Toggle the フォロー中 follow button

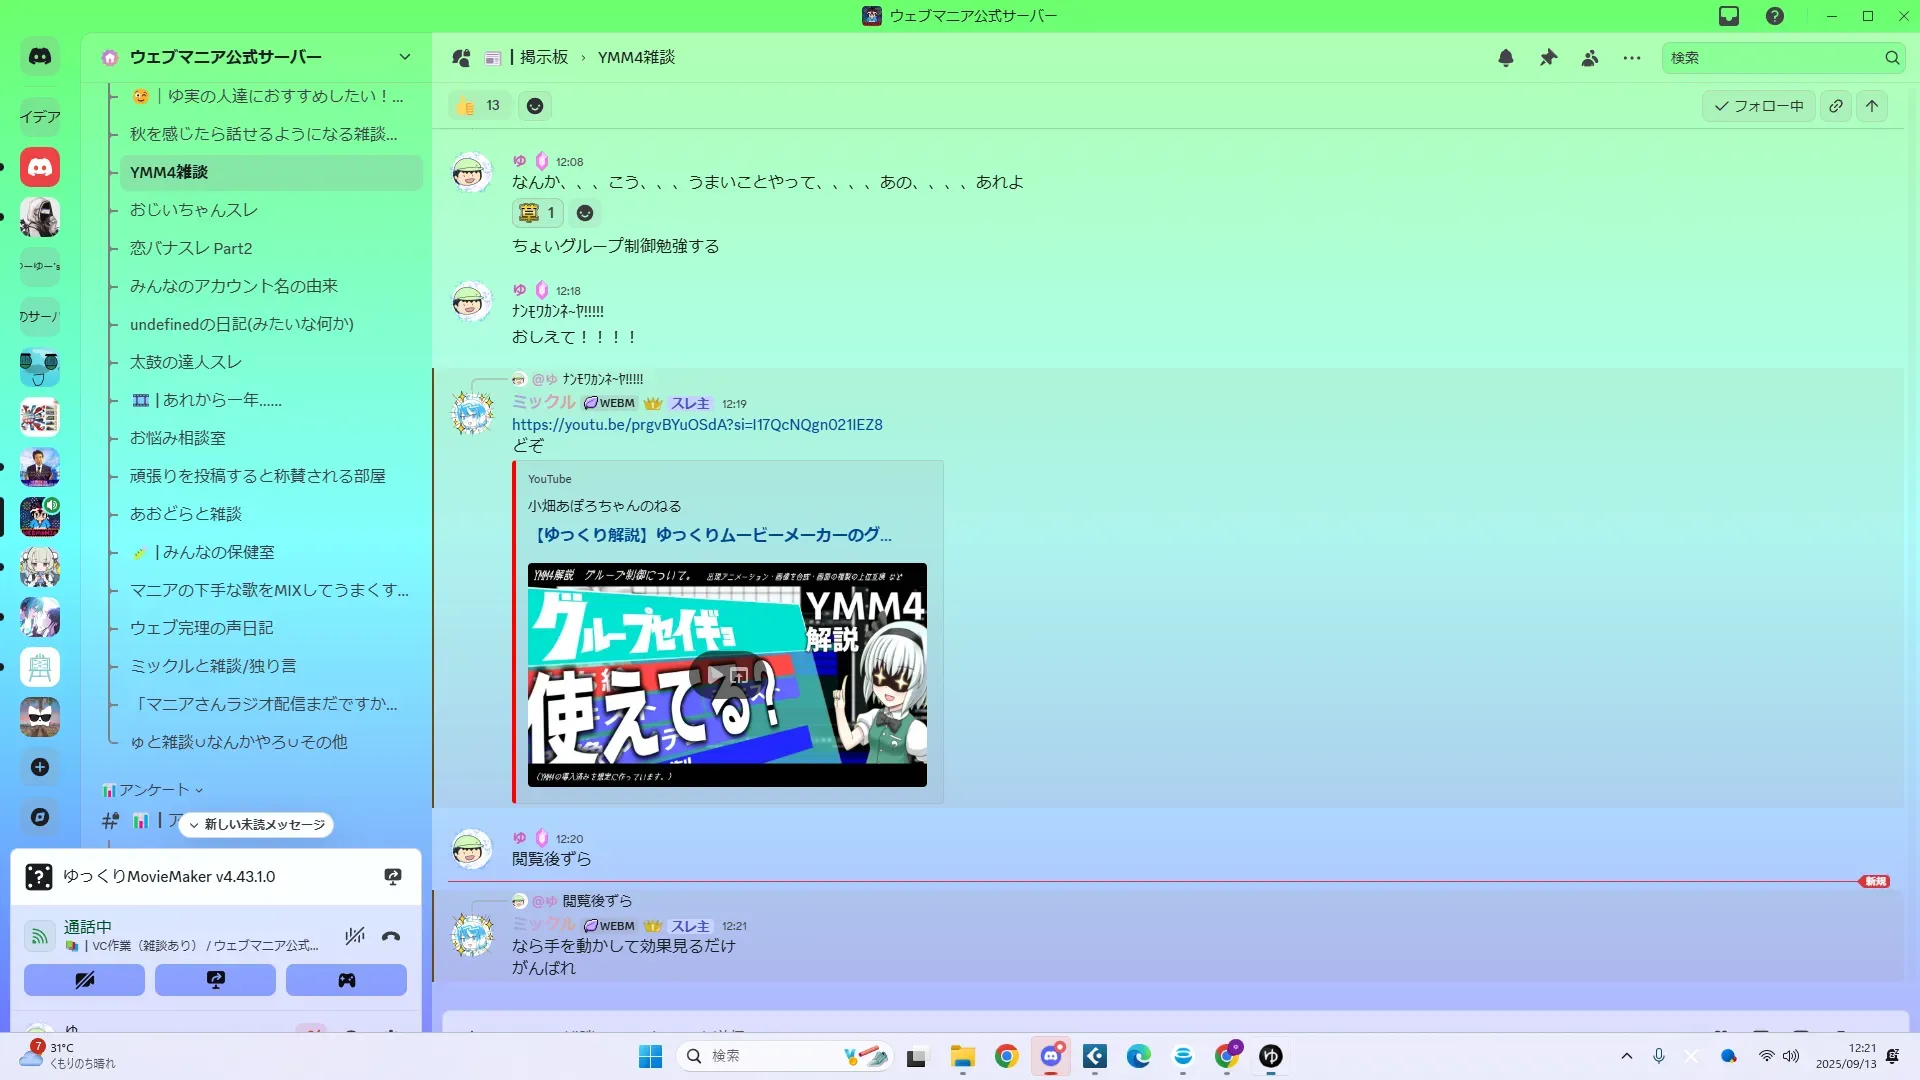click(1758, 106)
